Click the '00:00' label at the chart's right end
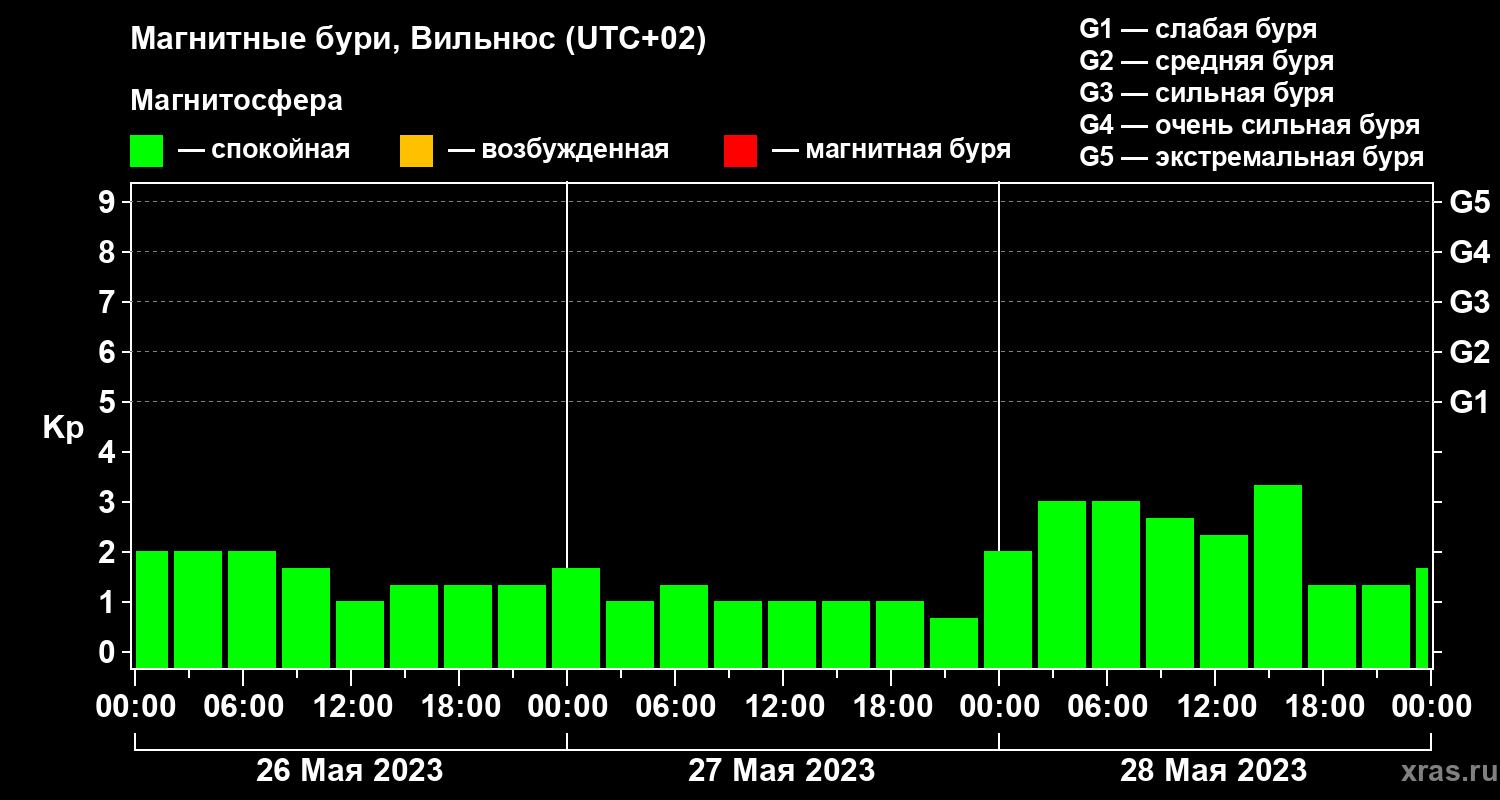 [1431, 706]
